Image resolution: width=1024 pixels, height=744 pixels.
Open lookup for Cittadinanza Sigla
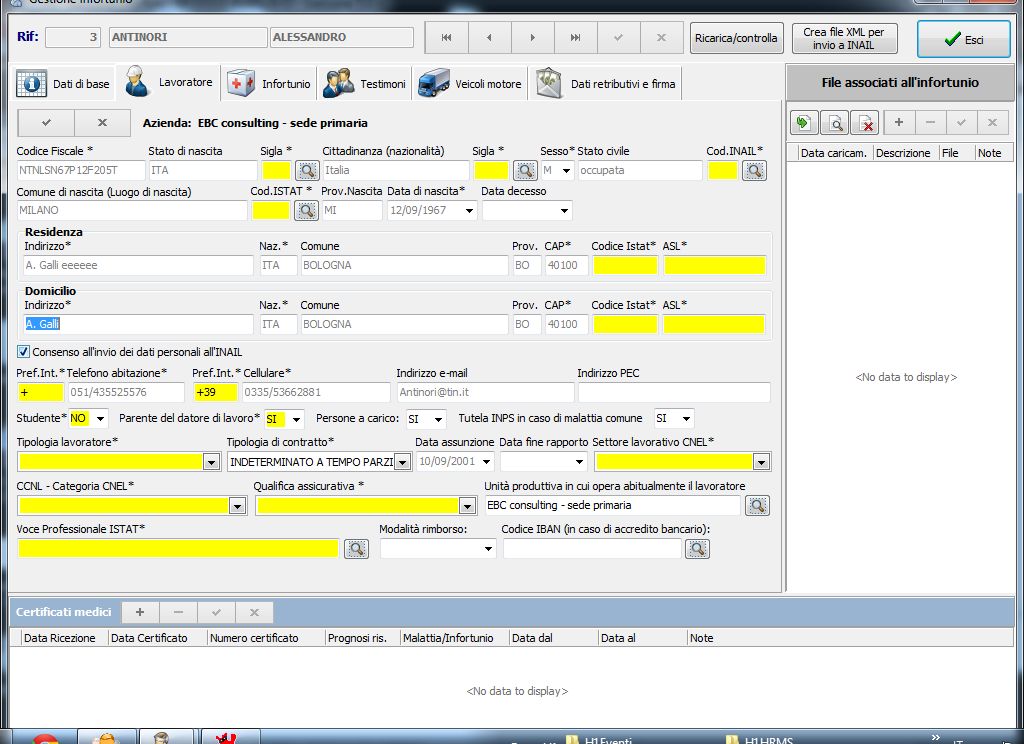click(x=525, y=170)
